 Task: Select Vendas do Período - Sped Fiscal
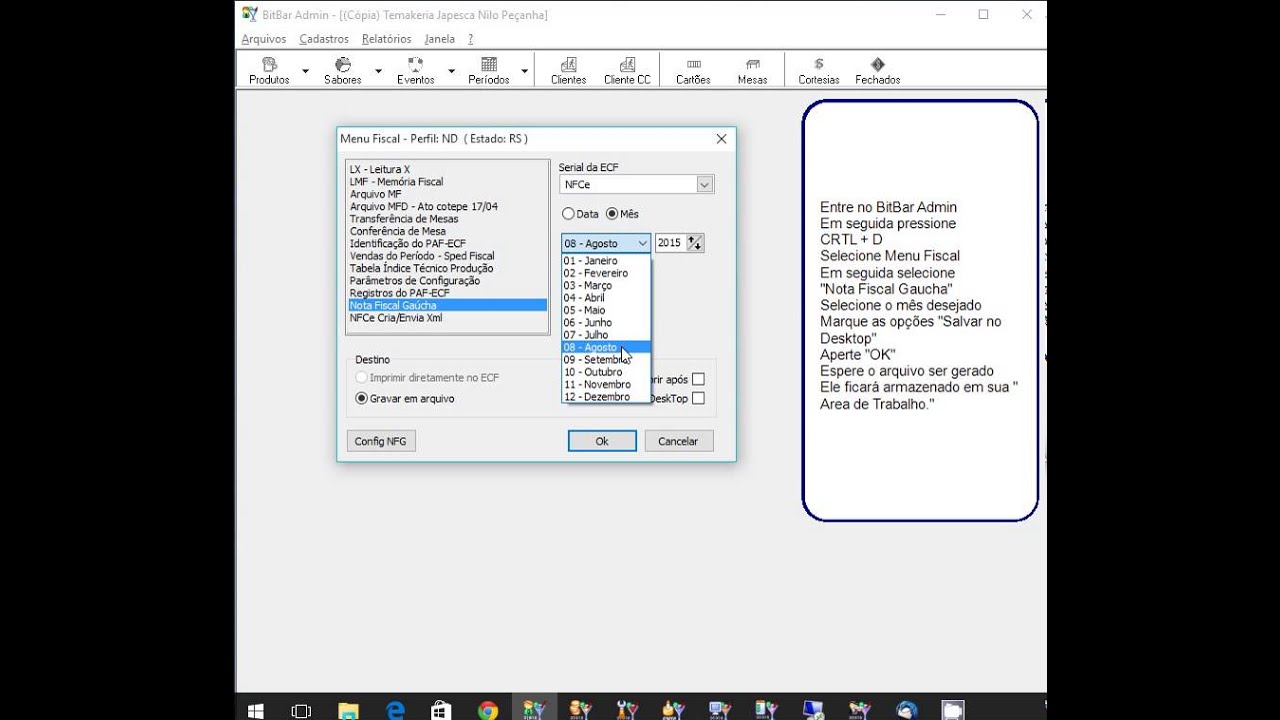pos(447,256)
